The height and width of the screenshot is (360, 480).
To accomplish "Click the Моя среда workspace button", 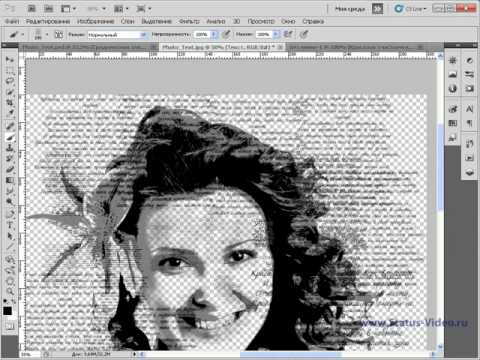I will [x=350, y=9].
